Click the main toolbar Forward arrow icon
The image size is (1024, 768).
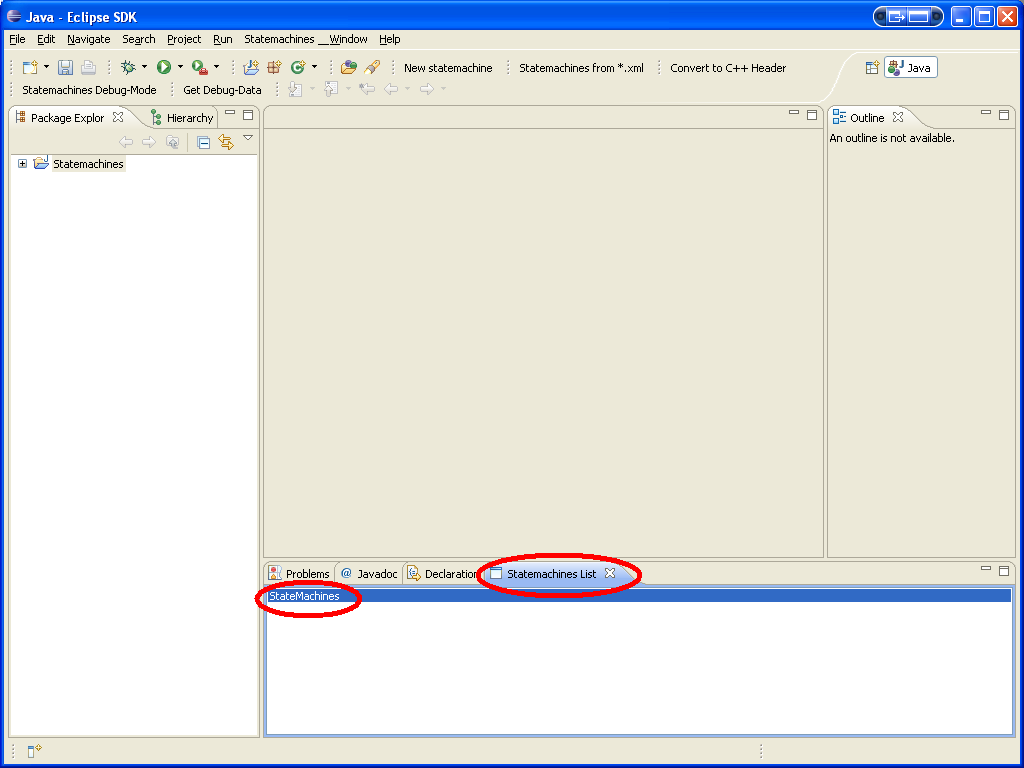(x=427, y=89)
